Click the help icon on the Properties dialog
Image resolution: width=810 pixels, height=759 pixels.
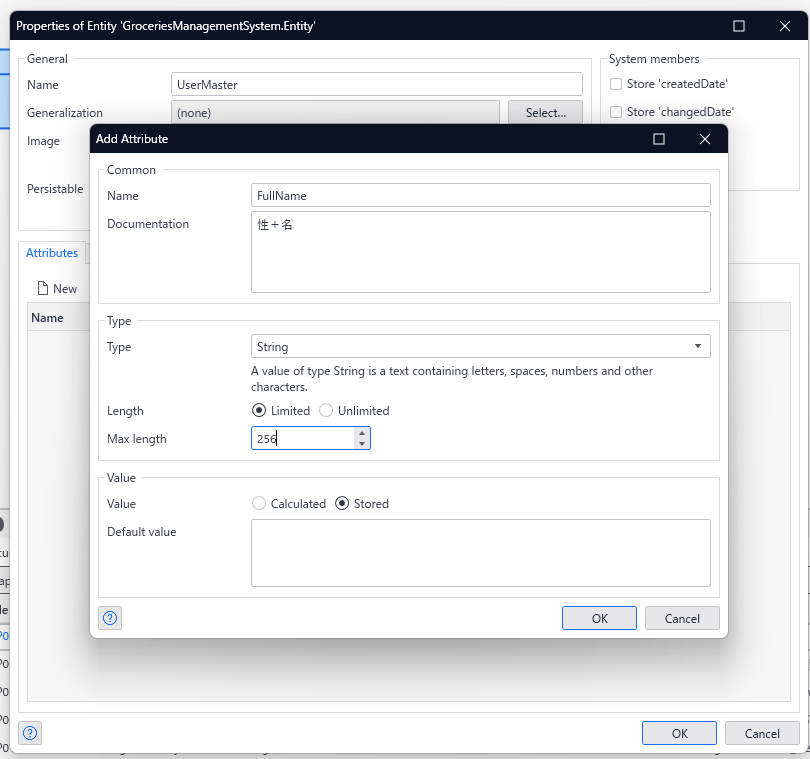[x=30, y=733]
